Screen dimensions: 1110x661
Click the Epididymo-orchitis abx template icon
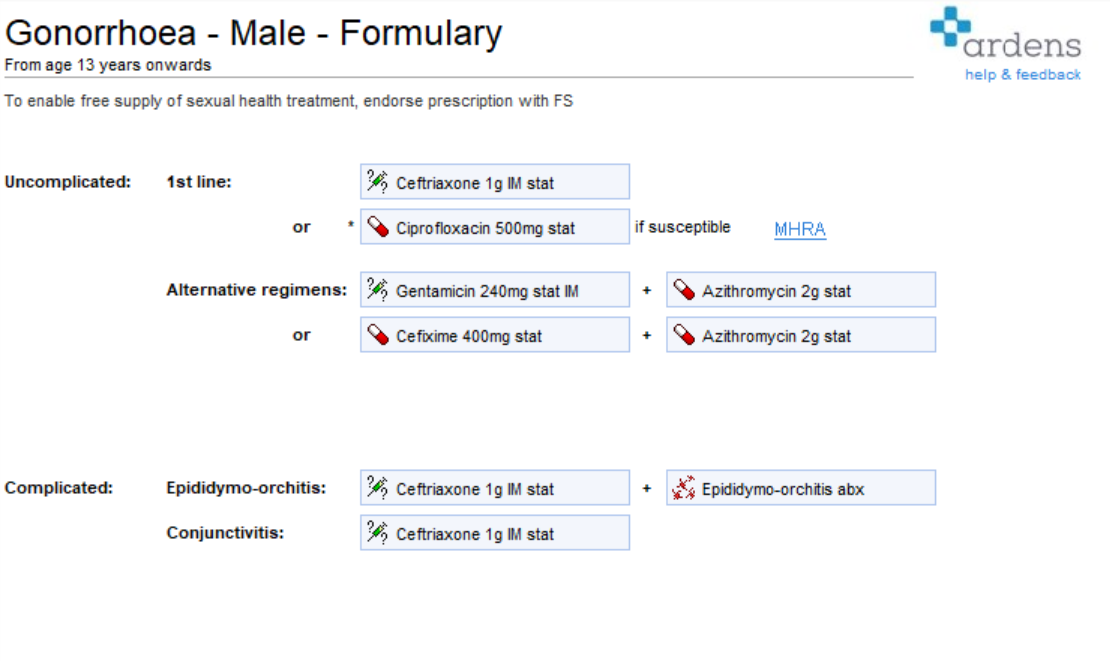click(x=684, y=488)
